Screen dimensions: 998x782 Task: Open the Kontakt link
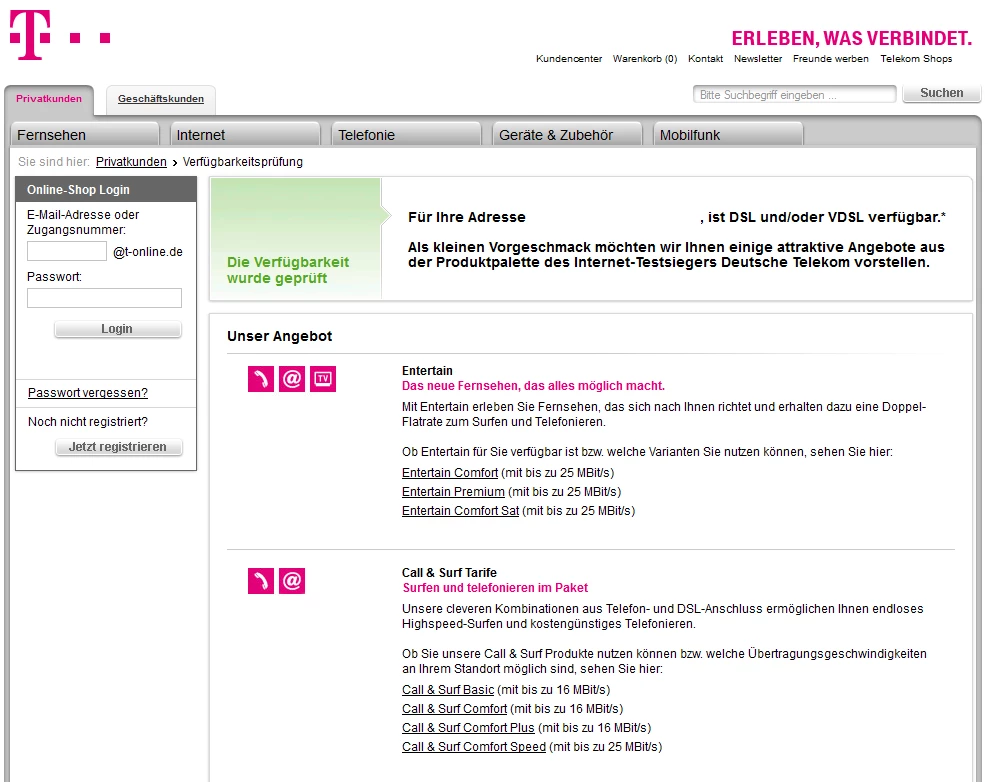705,59
